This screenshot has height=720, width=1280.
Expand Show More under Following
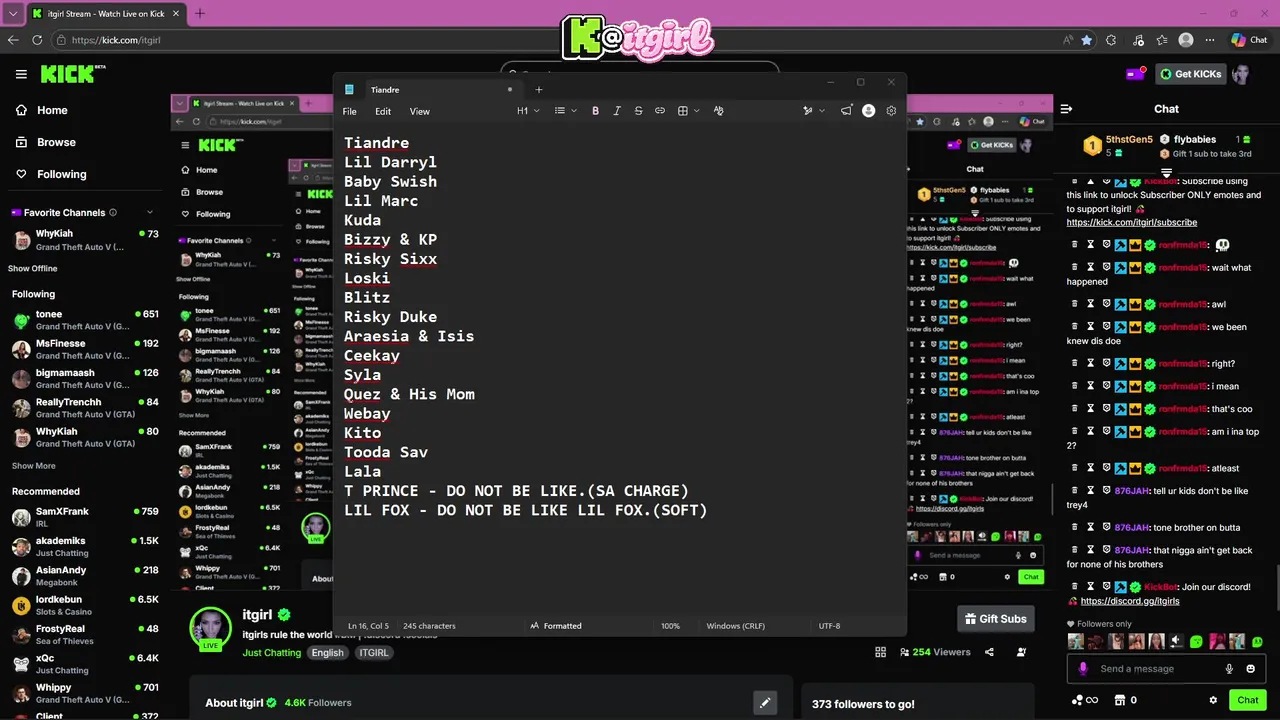[34, 466]
